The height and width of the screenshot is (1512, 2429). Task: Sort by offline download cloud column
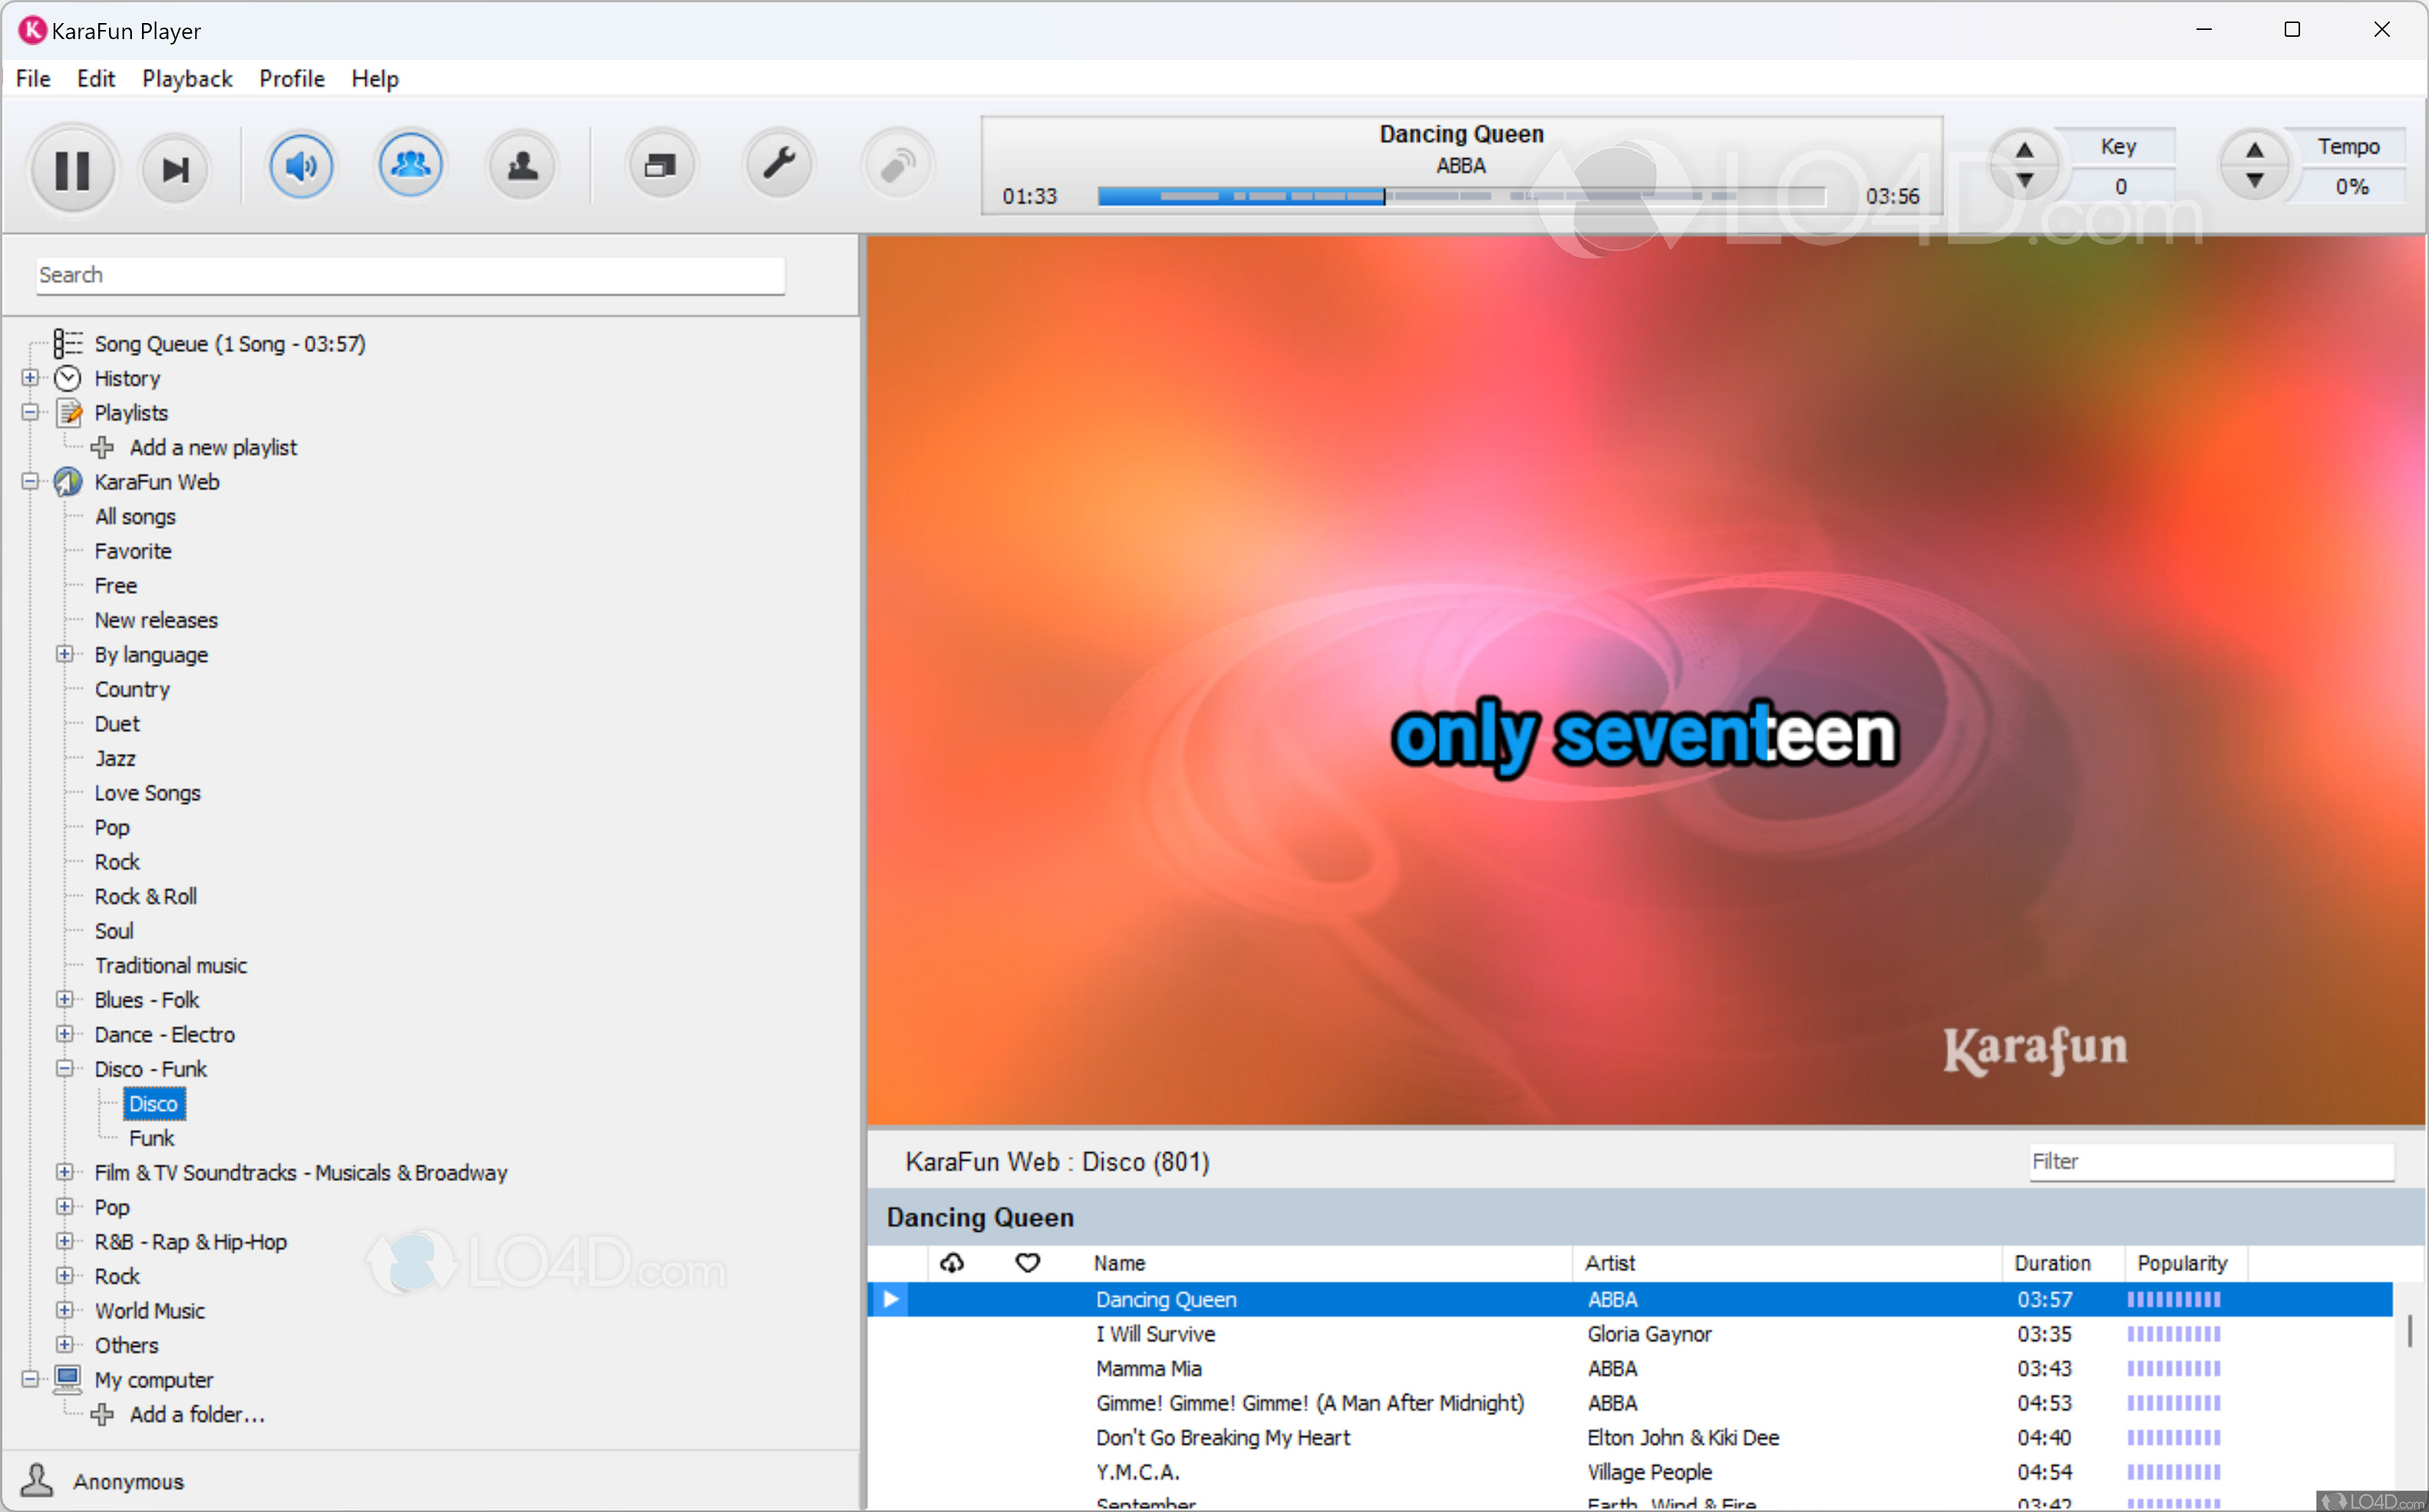click(x=951, y=1263)
